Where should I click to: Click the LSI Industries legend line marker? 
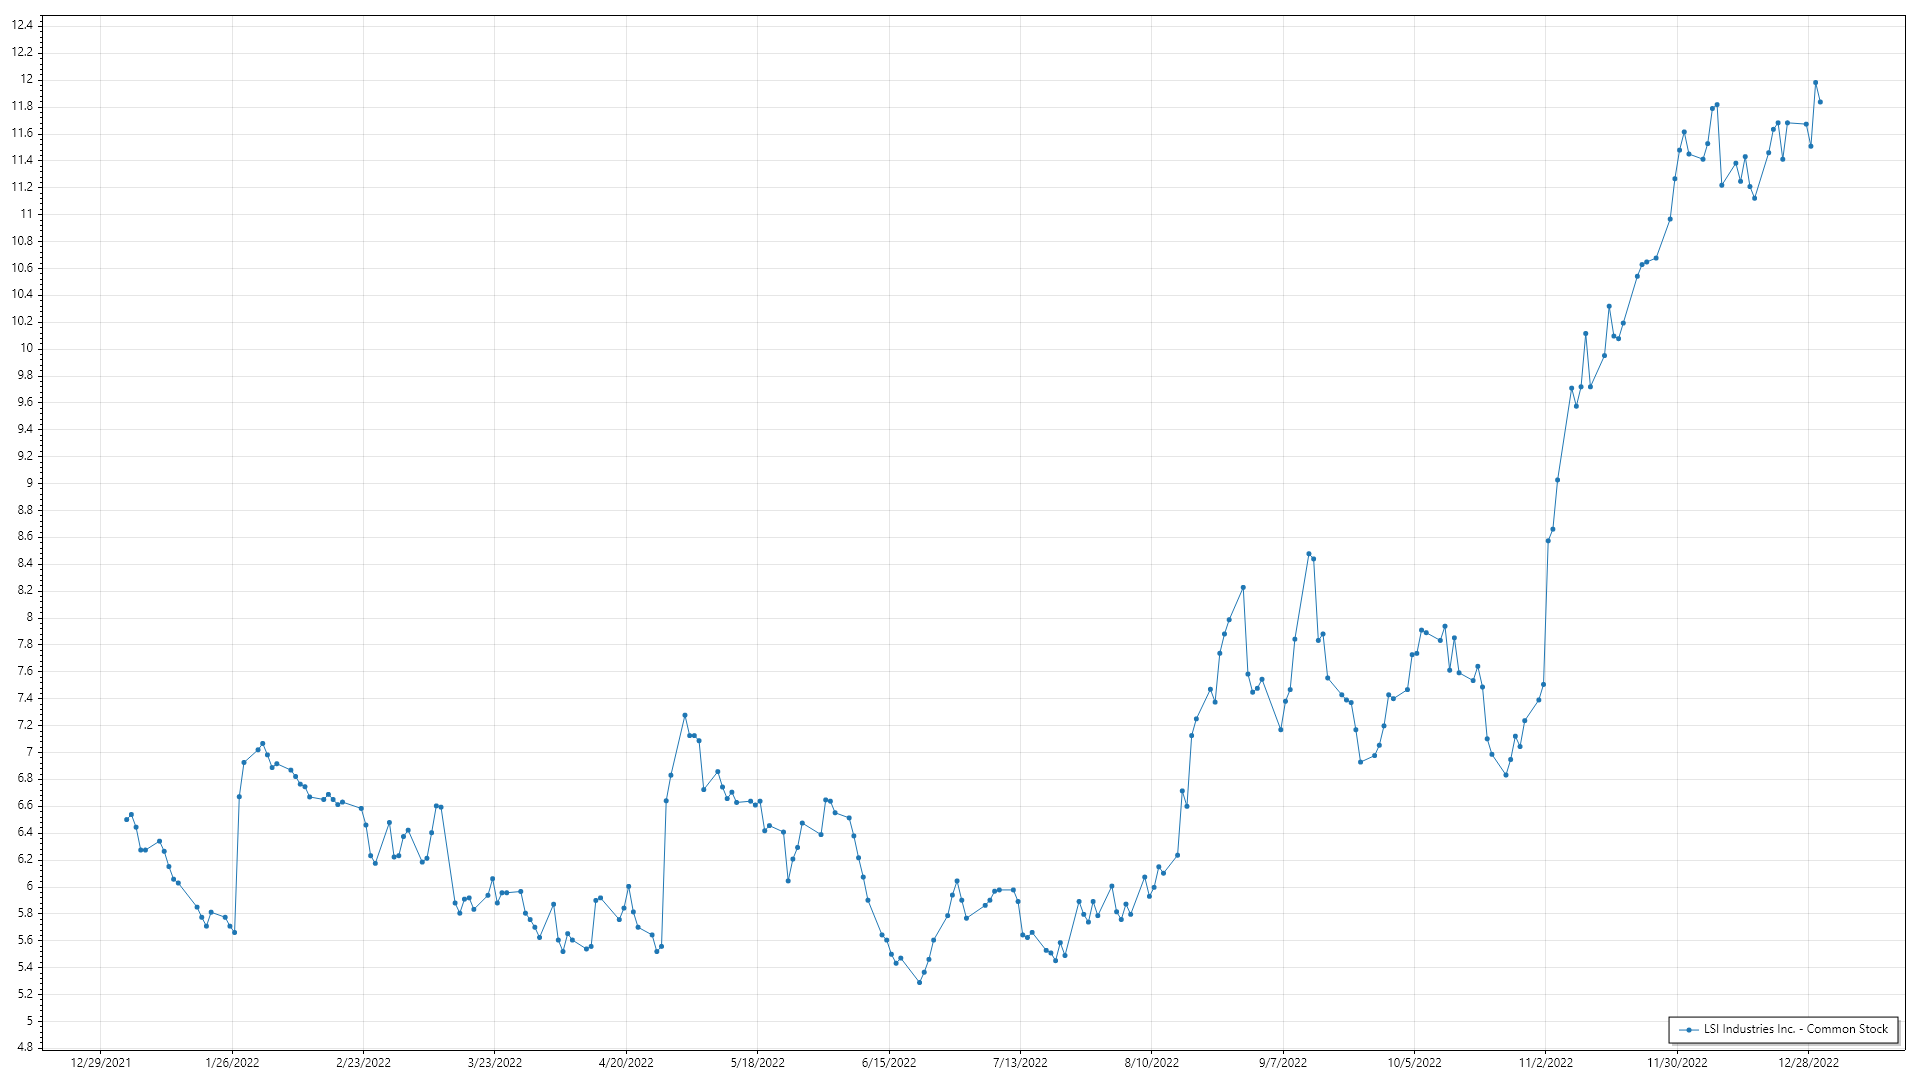coord(1689,1029)
